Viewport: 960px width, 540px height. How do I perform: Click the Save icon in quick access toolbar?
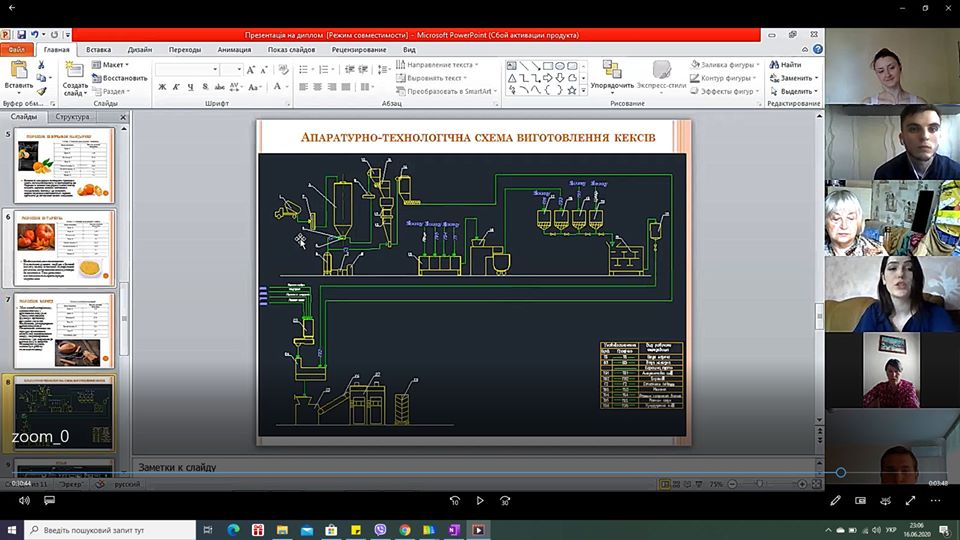pyautogui.click(x=20, y=34)
